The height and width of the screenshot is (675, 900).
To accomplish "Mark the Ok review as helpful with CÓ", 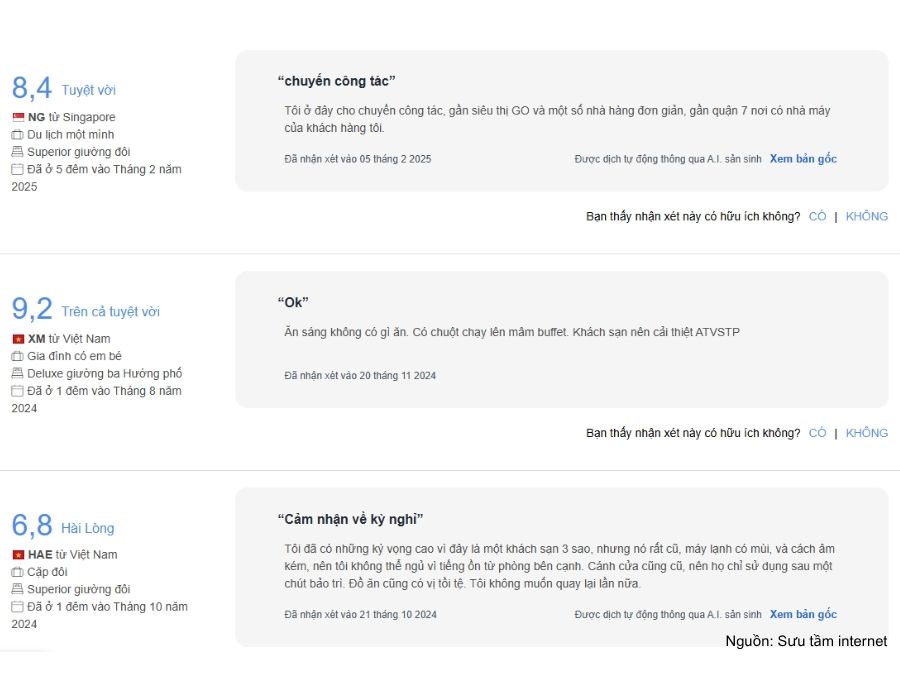I will pos(817,433).
